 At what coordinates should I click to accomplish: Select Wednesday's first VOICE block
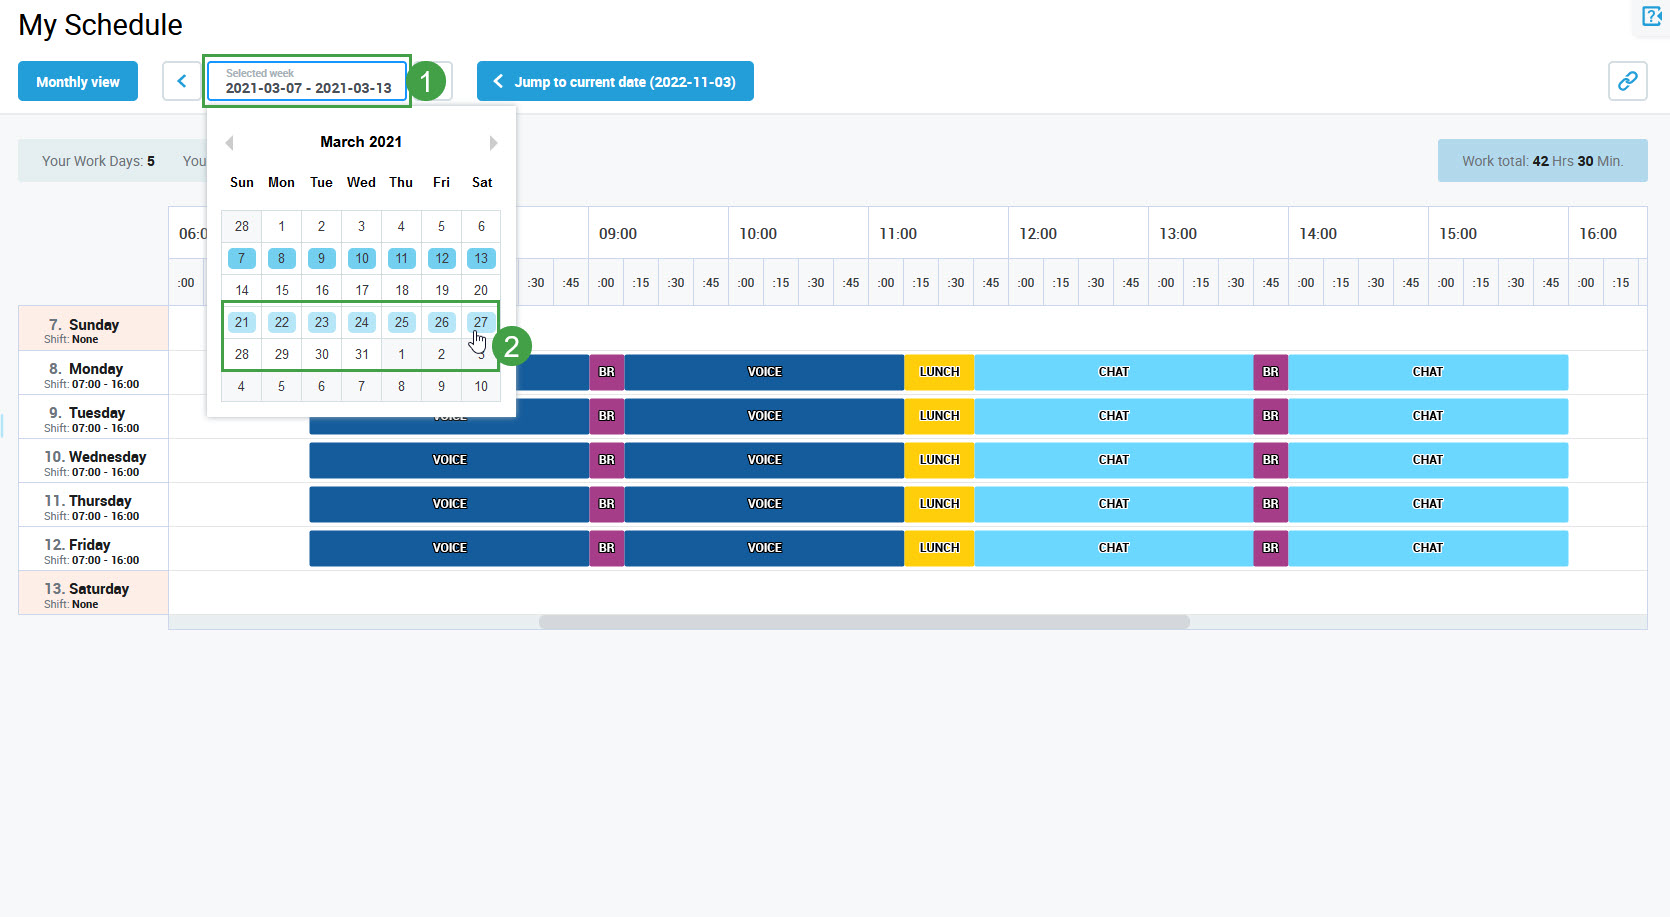(449, 460)
